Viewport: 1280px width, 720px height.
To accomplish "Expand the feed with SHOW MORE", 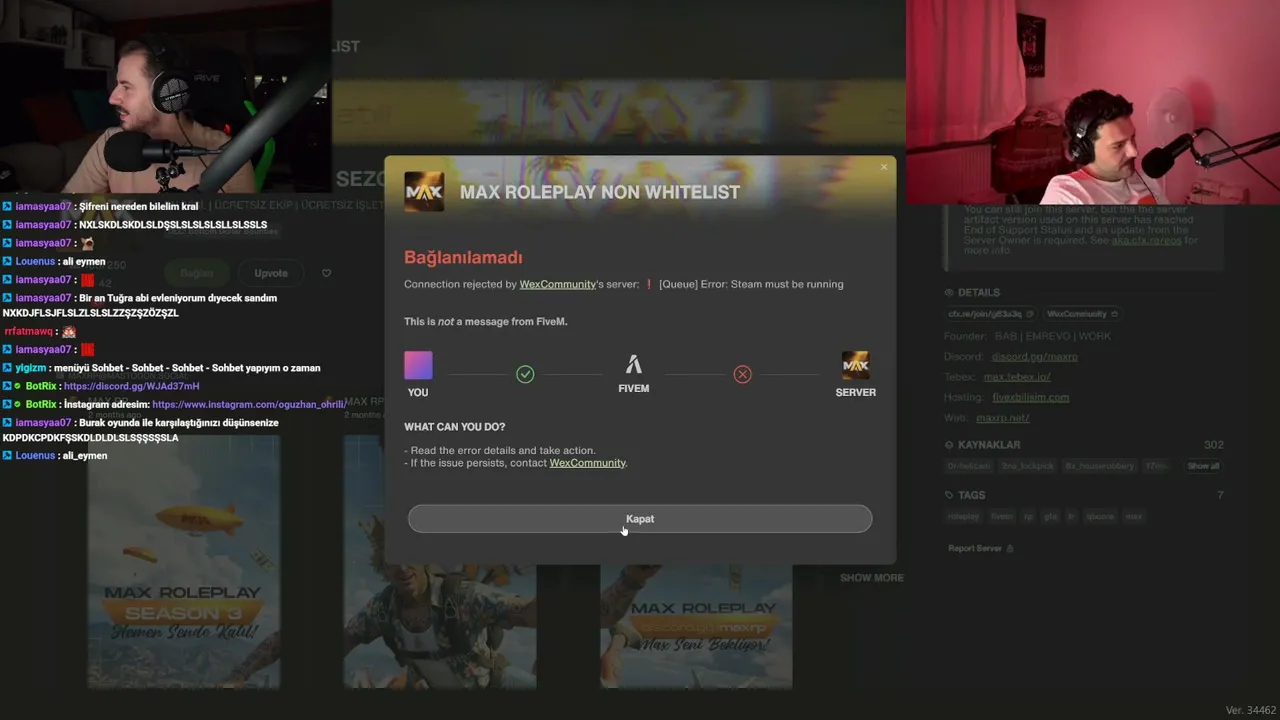I will pyautogui.click(x=872, y=578).
